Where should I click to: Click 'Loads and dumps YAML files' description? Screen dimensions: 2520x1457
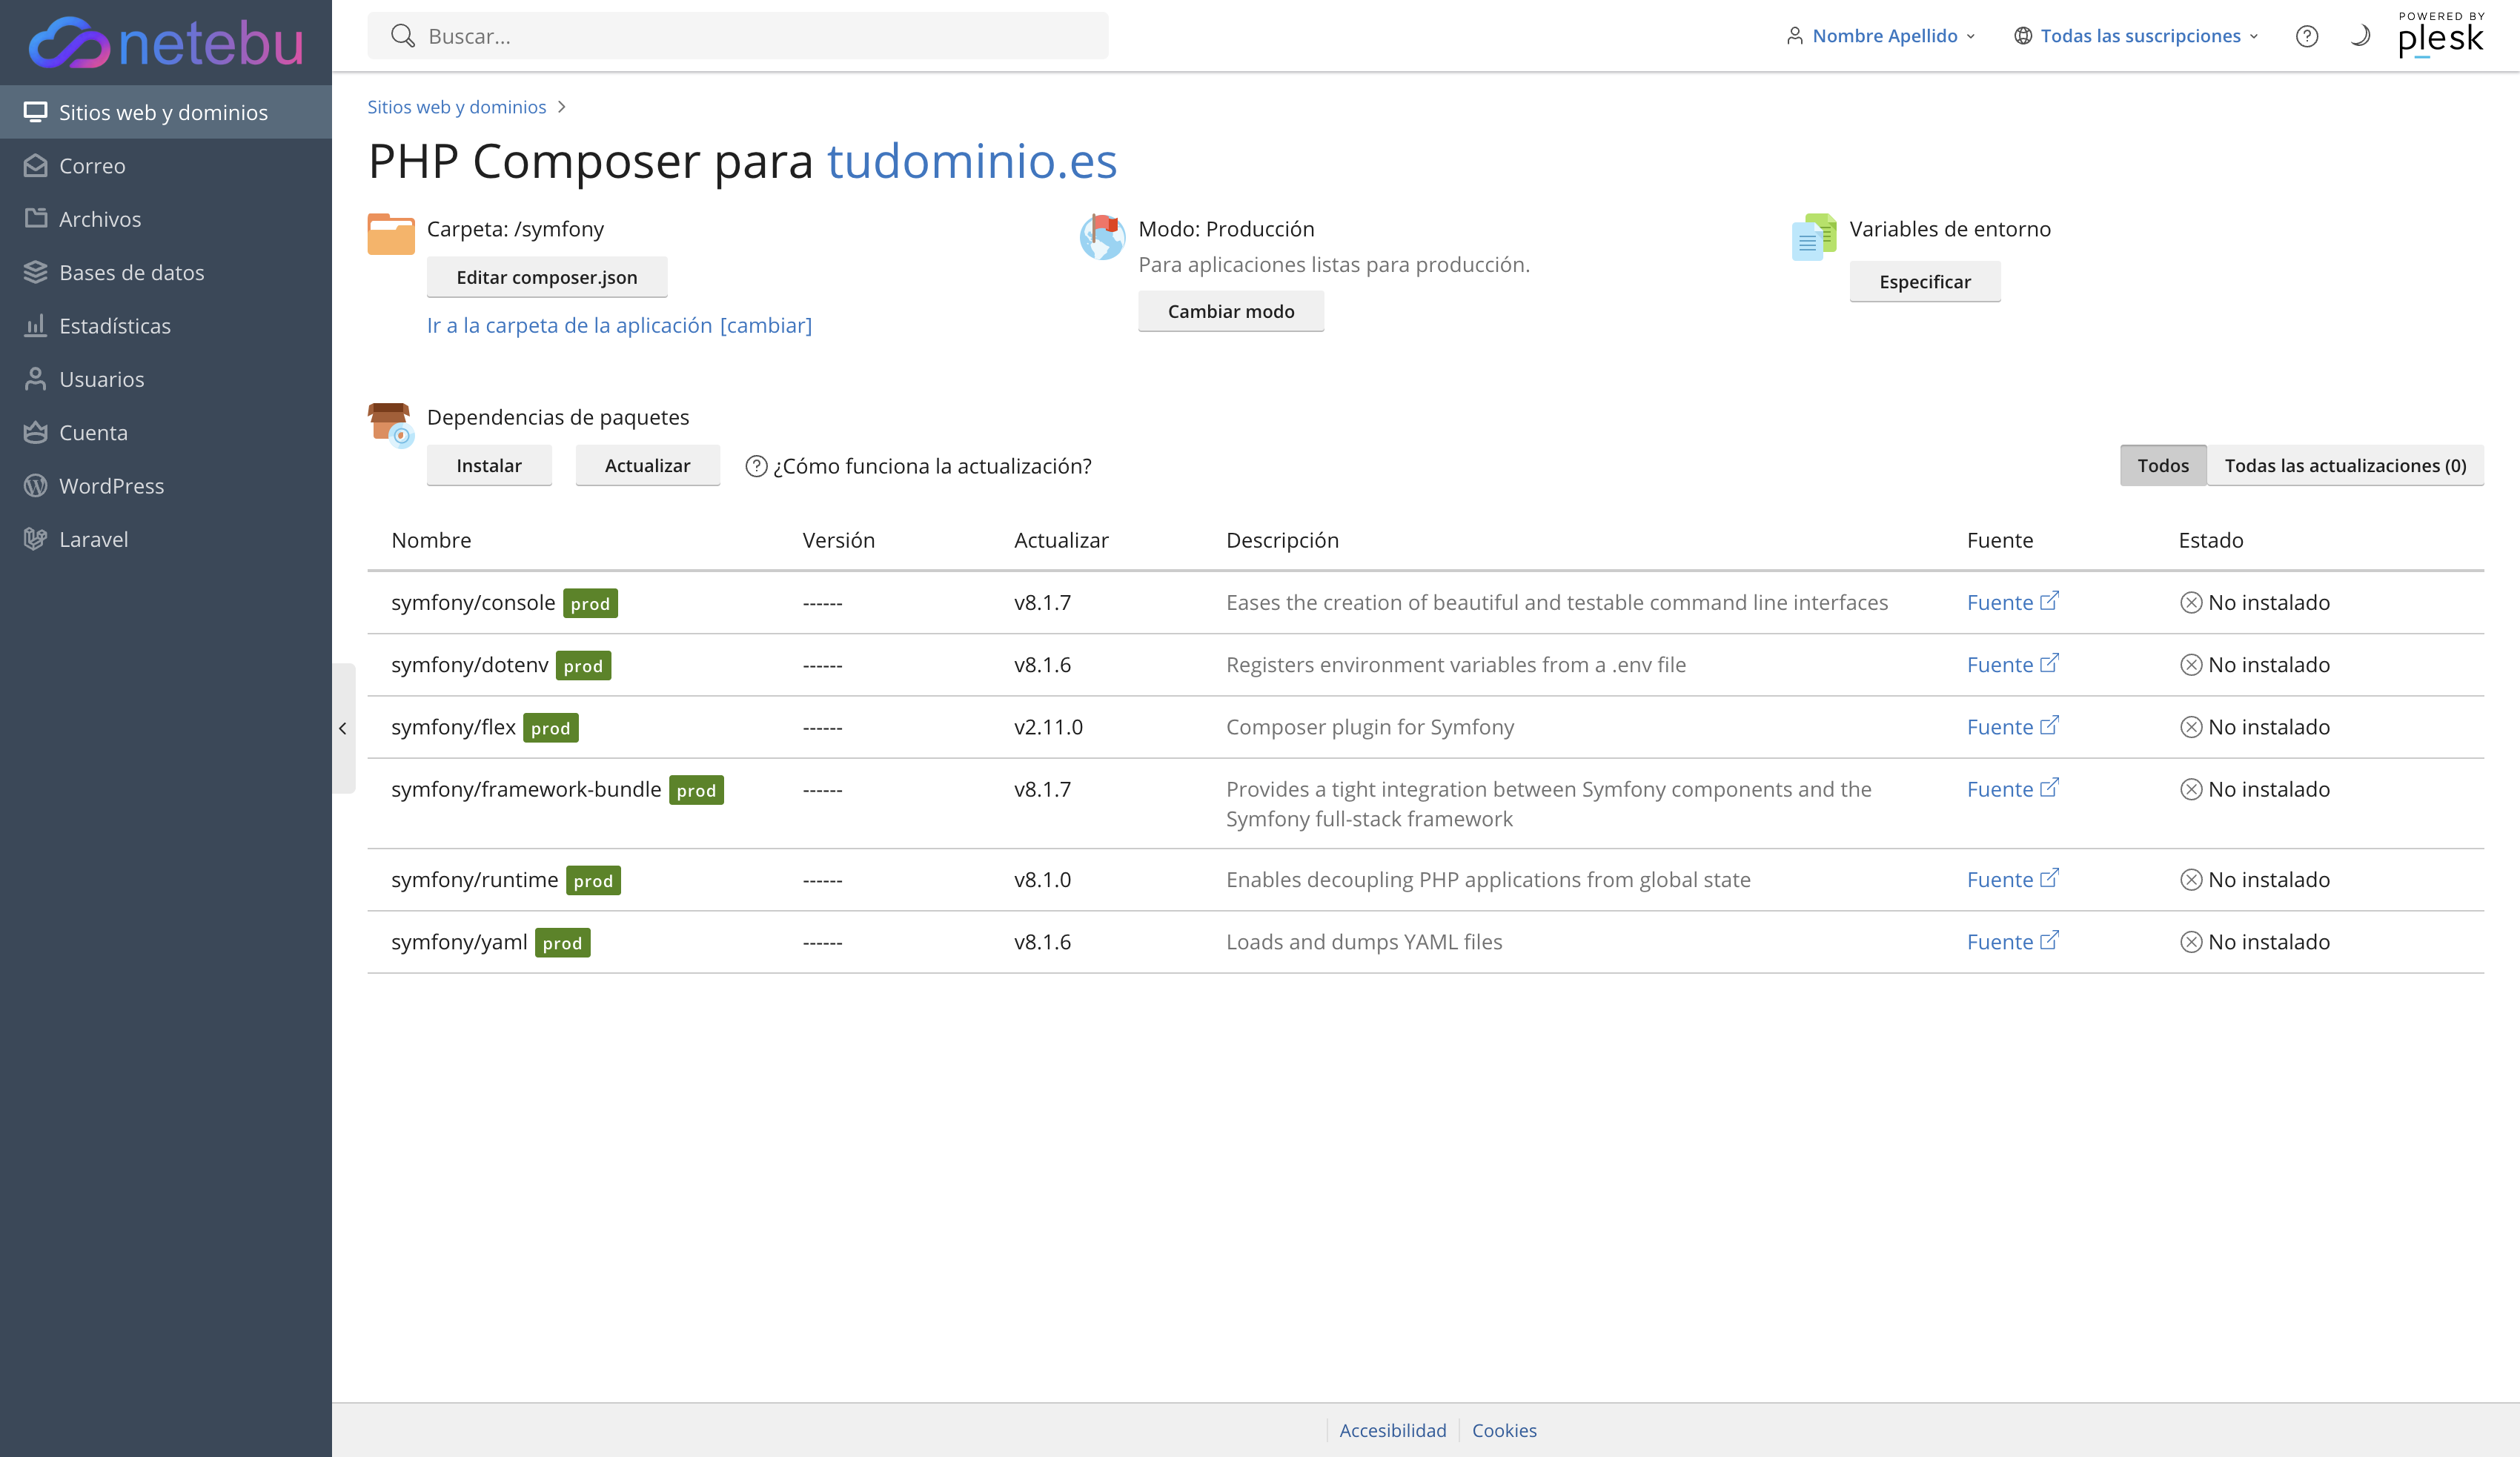1364,942
